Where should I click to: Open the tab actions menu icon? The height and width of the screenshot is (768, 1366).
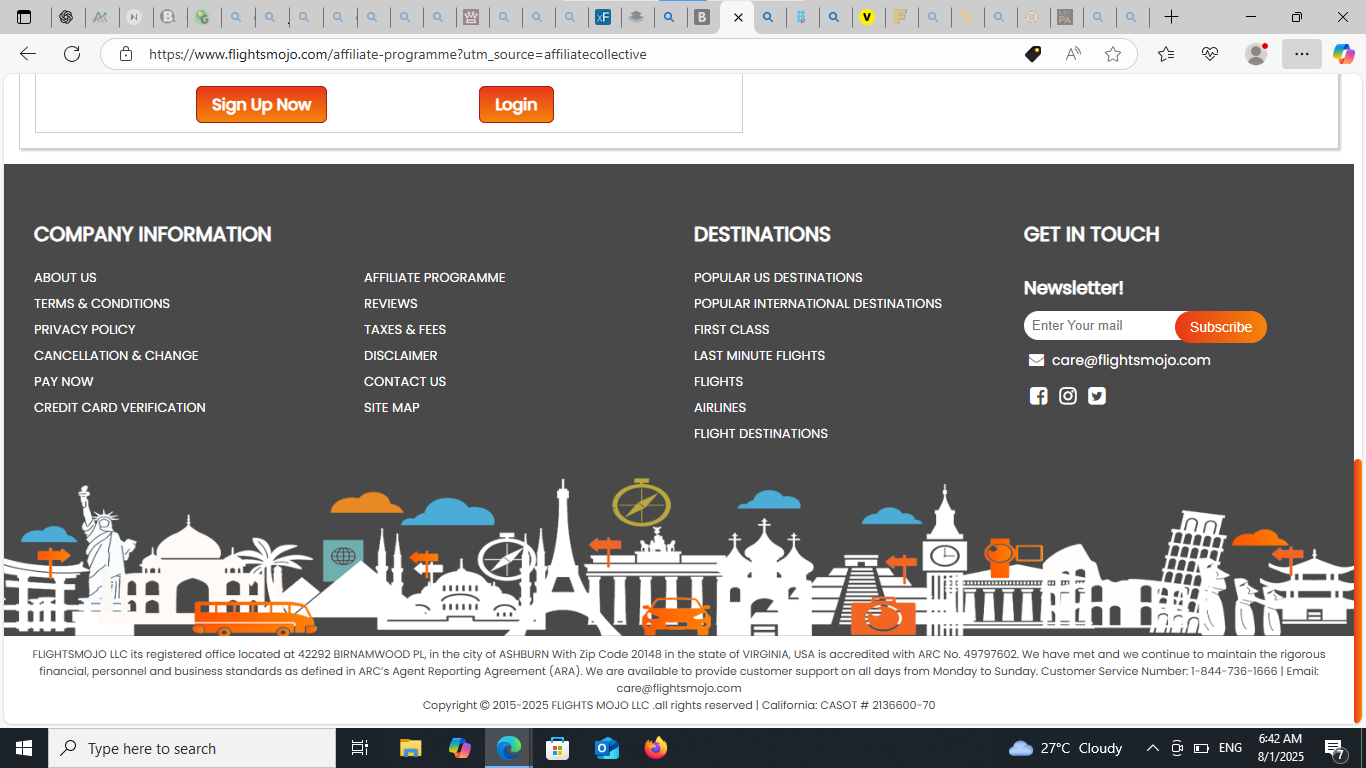click(x=24, y=17)
